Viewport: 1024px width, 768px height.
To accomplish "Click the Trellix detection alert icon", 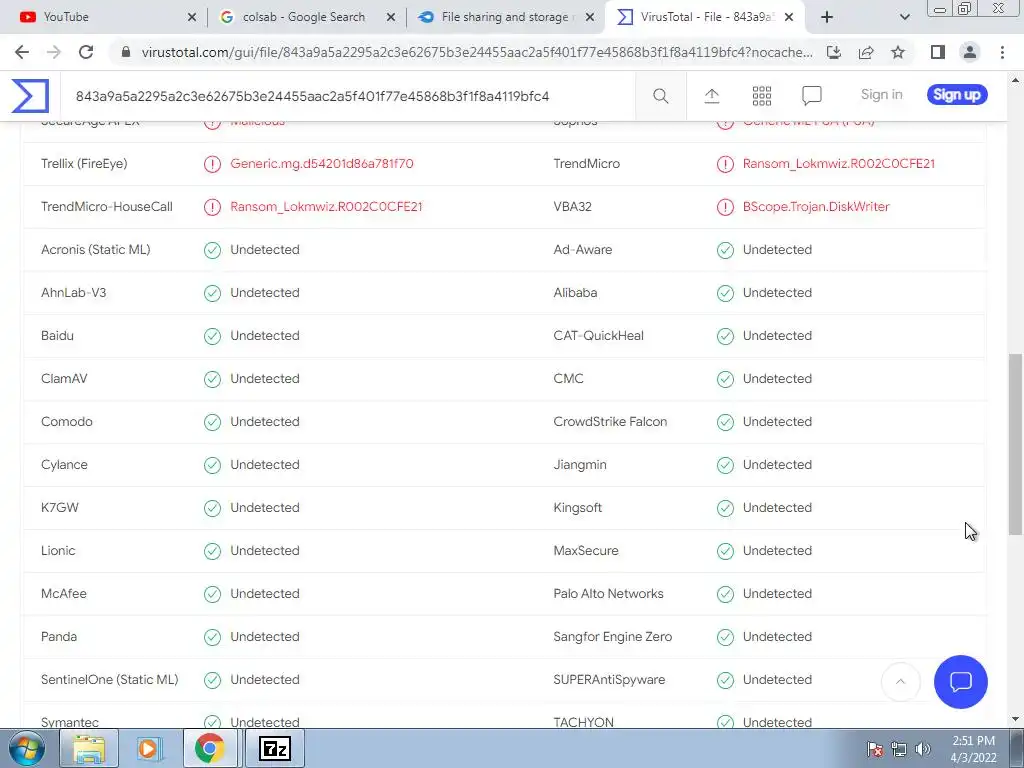I will tap(212, 164).
